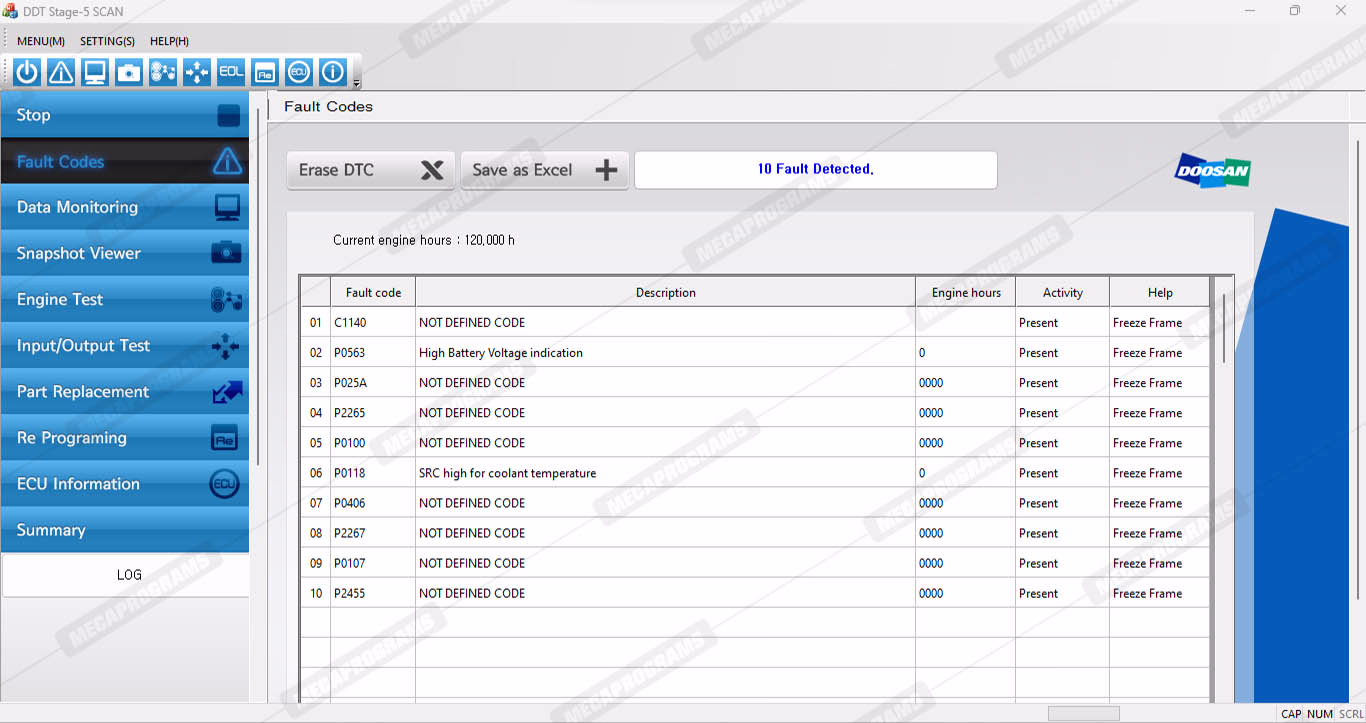
Task: Open the monitor icon in the toolbar
Action: [95, 72]
